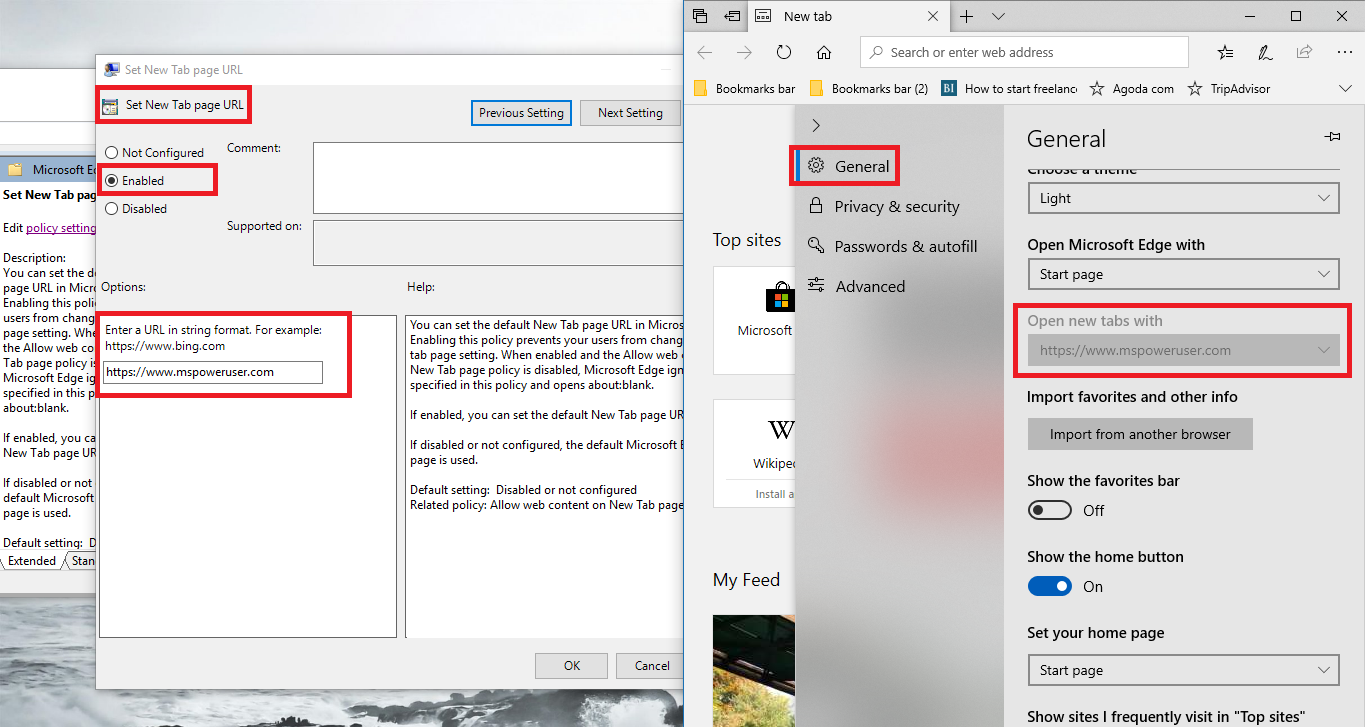Image resolution: width=1365 pixels, height=727 pixels.
Task: Click Passwords & autofill key icon
Action: (x=816, y=246)
